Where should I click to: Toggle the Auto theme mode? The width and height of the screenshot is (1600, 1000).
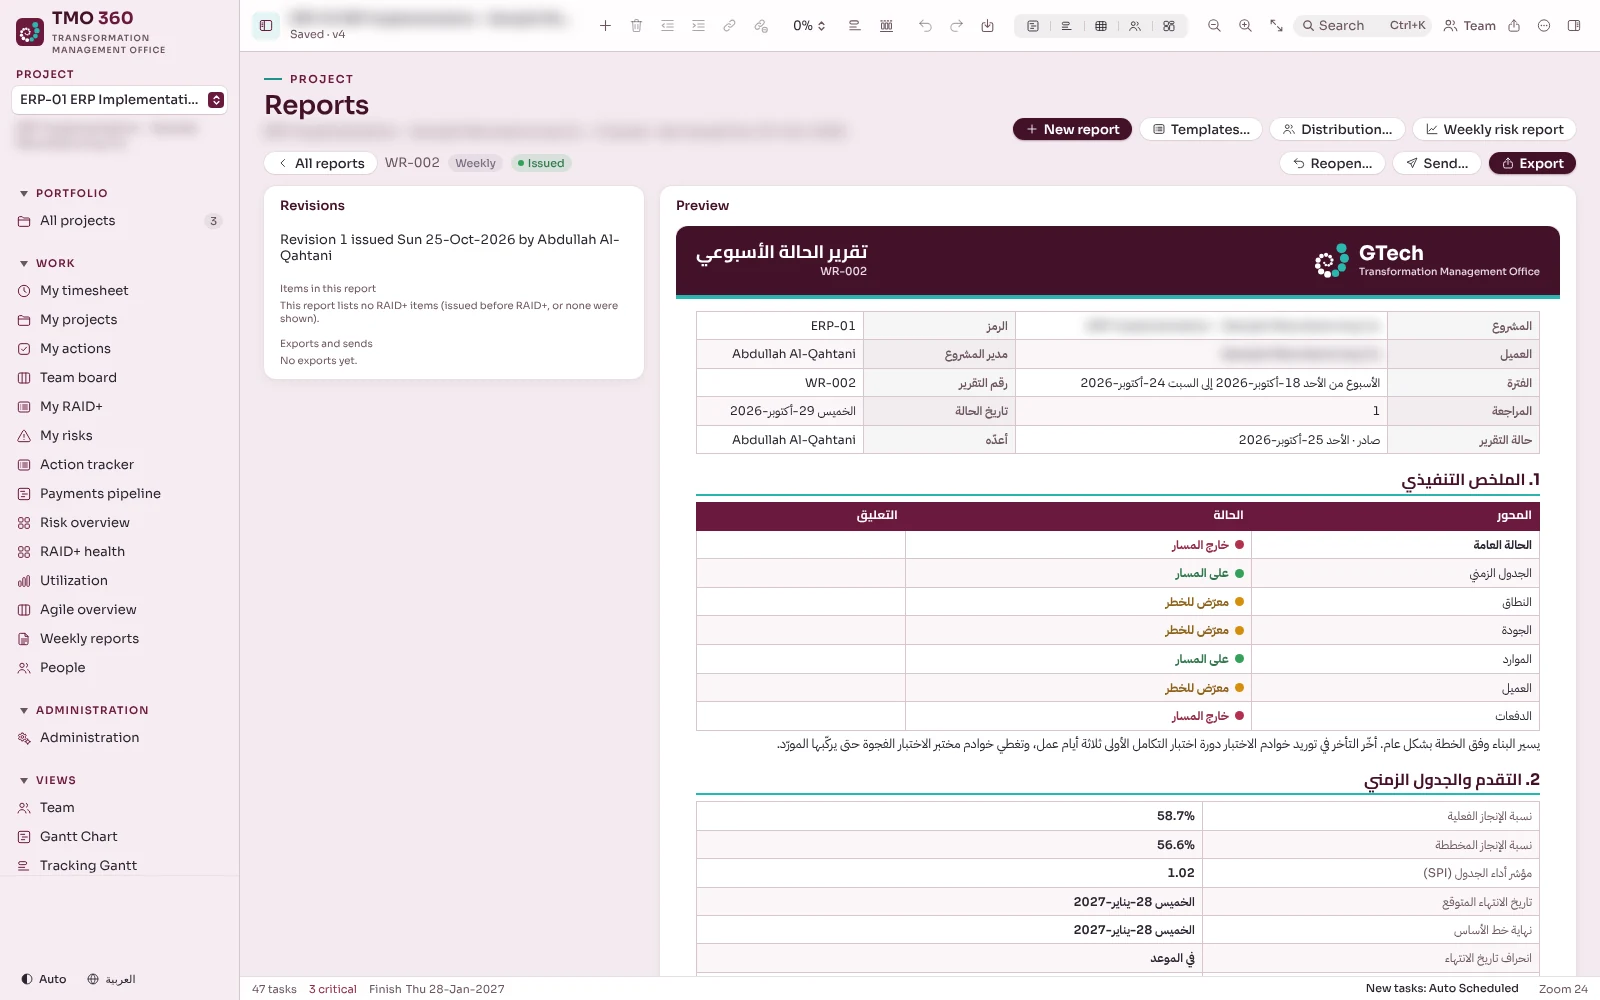[x=44, y=979]
